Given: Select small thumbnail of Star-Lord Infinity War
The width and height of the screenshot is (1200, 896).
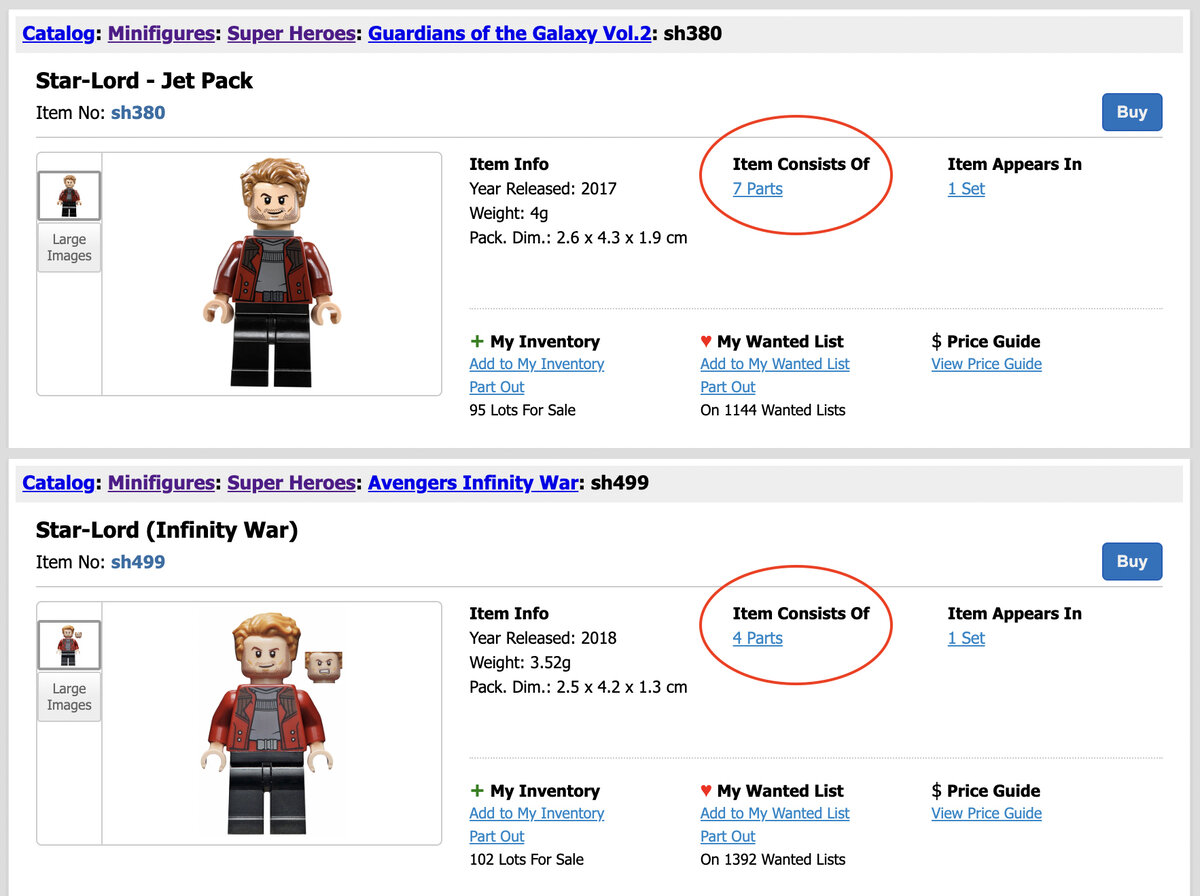Looking at the screenshot, I should pyautogui.click(x=69, y=645).
